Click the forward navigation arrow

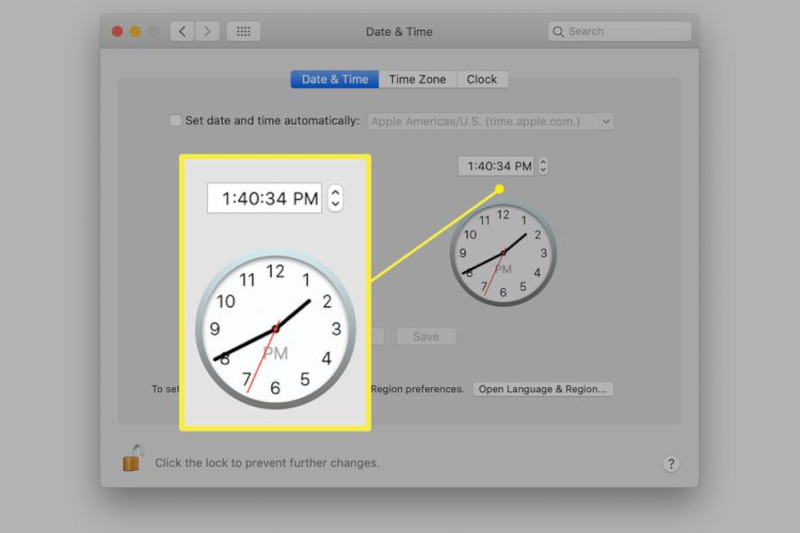[207, 32]
